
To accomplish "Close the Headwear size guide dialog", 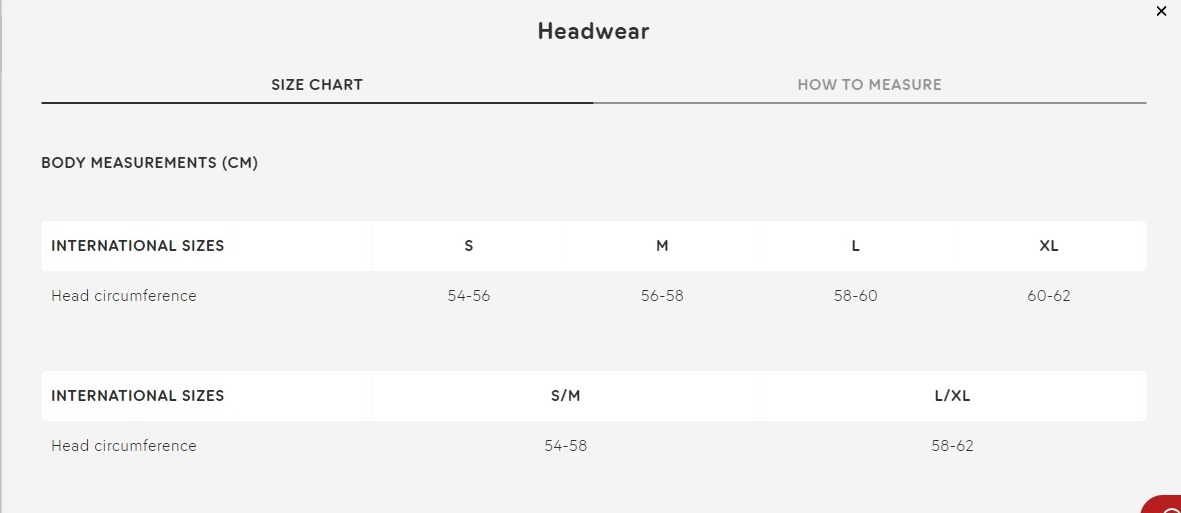I will (x=1161, y=11).
